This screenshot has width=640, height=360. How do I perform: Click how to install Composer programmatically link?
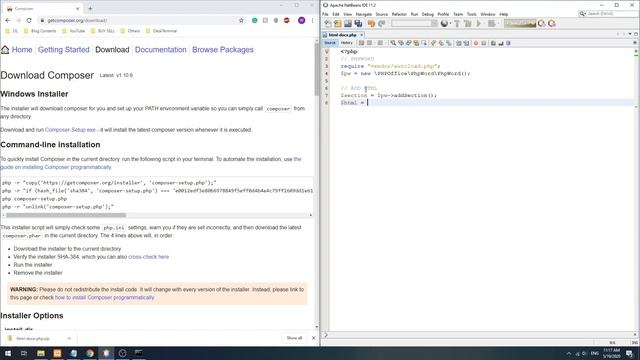104,298
